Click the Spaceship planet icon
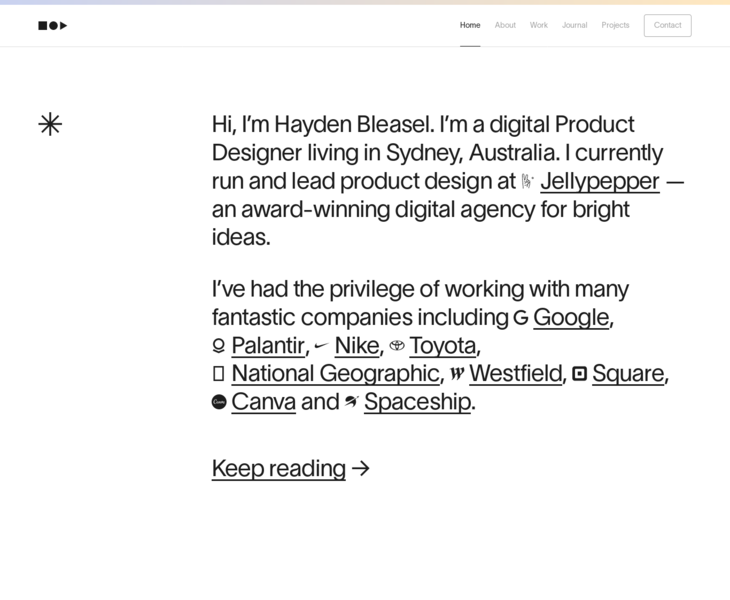 (352, 402)
